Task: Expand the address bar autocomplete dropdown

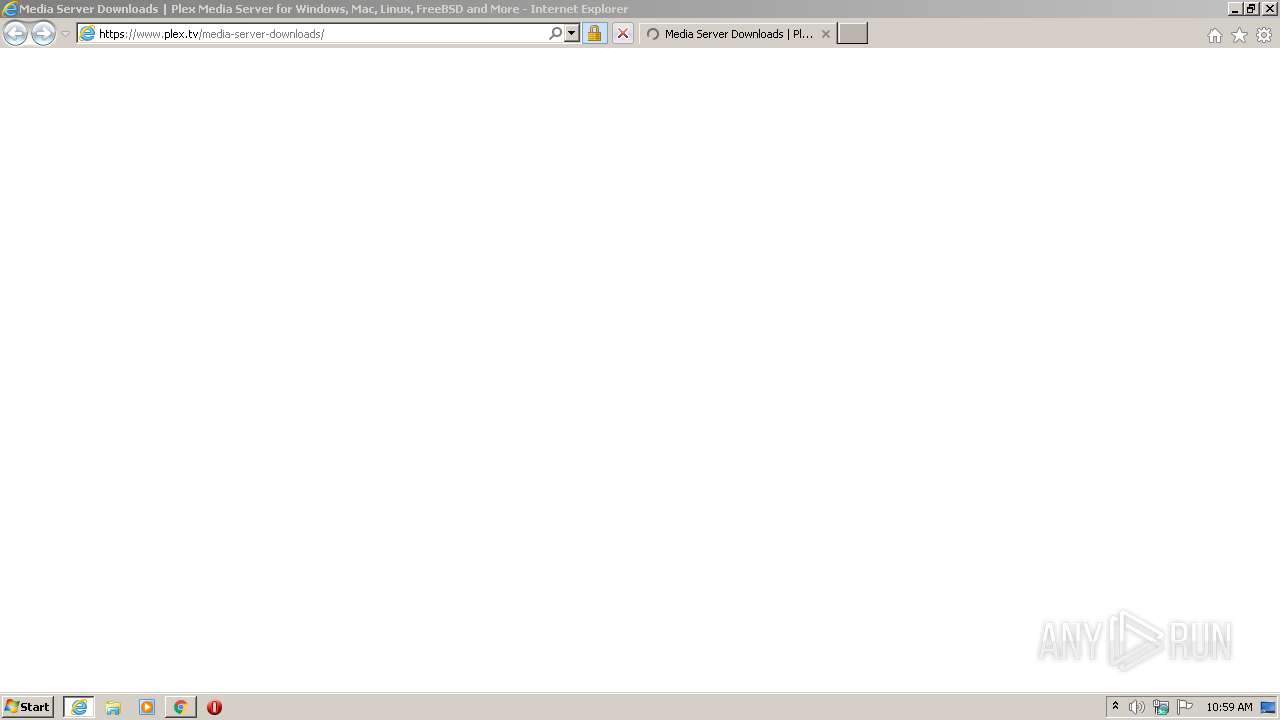Action: (572, 34)
